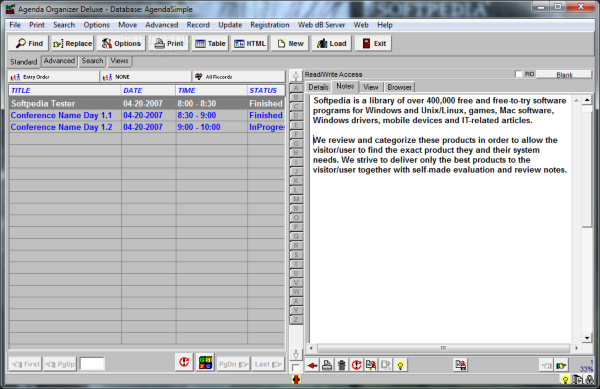
Task: Click the Blank button
Action: [x=564, y=75]
